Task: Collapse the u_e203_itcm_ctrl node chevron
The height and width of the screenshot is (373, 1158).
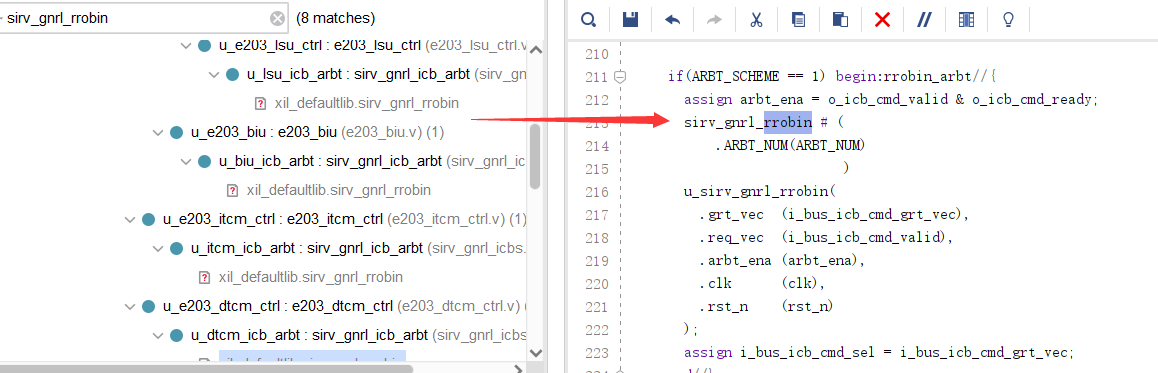Action: pyautogui.click(x=129, y=219)
